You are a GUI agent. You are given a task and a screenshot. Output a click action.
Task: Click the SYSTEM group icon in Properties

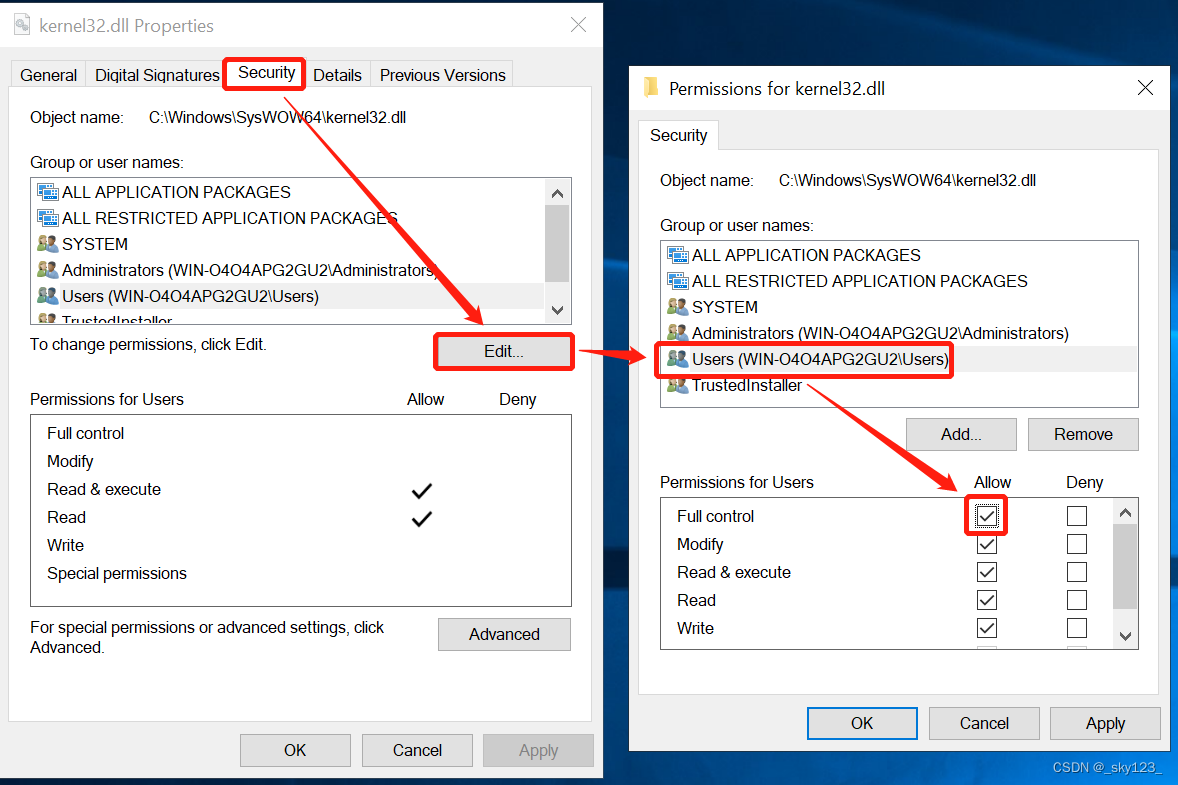(48, 244)
